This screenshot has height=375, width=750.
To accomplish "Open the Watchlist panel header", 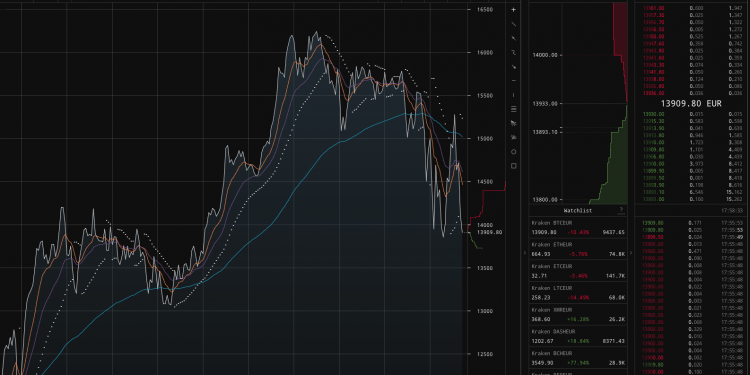I will coord(577,210).
